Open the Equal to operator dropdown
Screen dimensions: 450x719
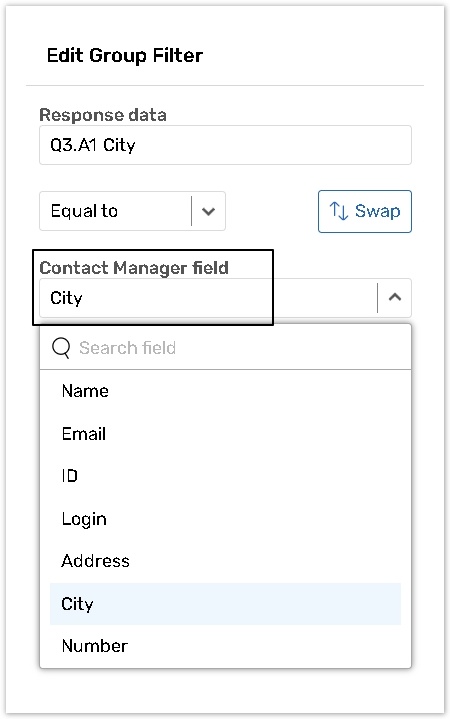pyautogui.click(x=132, y=211)
